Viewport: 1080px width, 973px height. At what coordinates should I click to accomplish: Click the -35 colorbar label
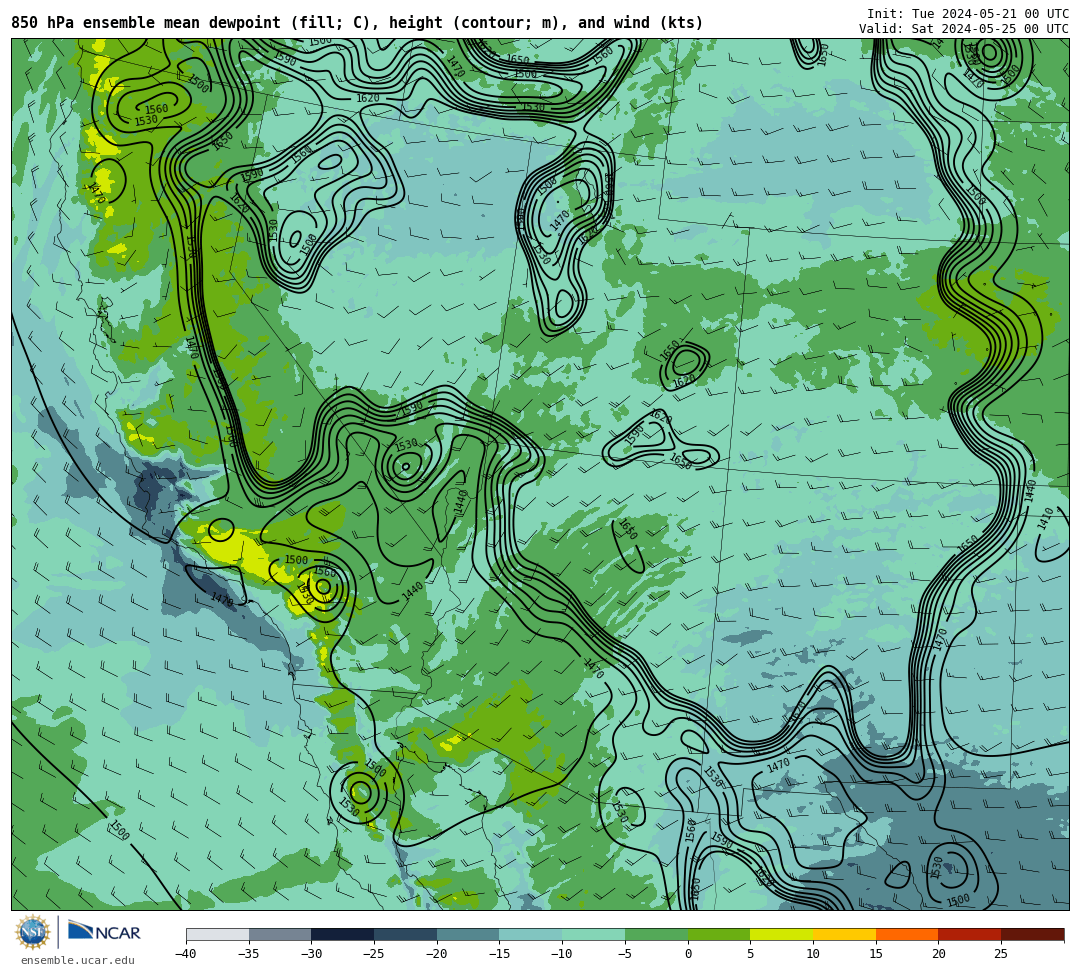248,954
